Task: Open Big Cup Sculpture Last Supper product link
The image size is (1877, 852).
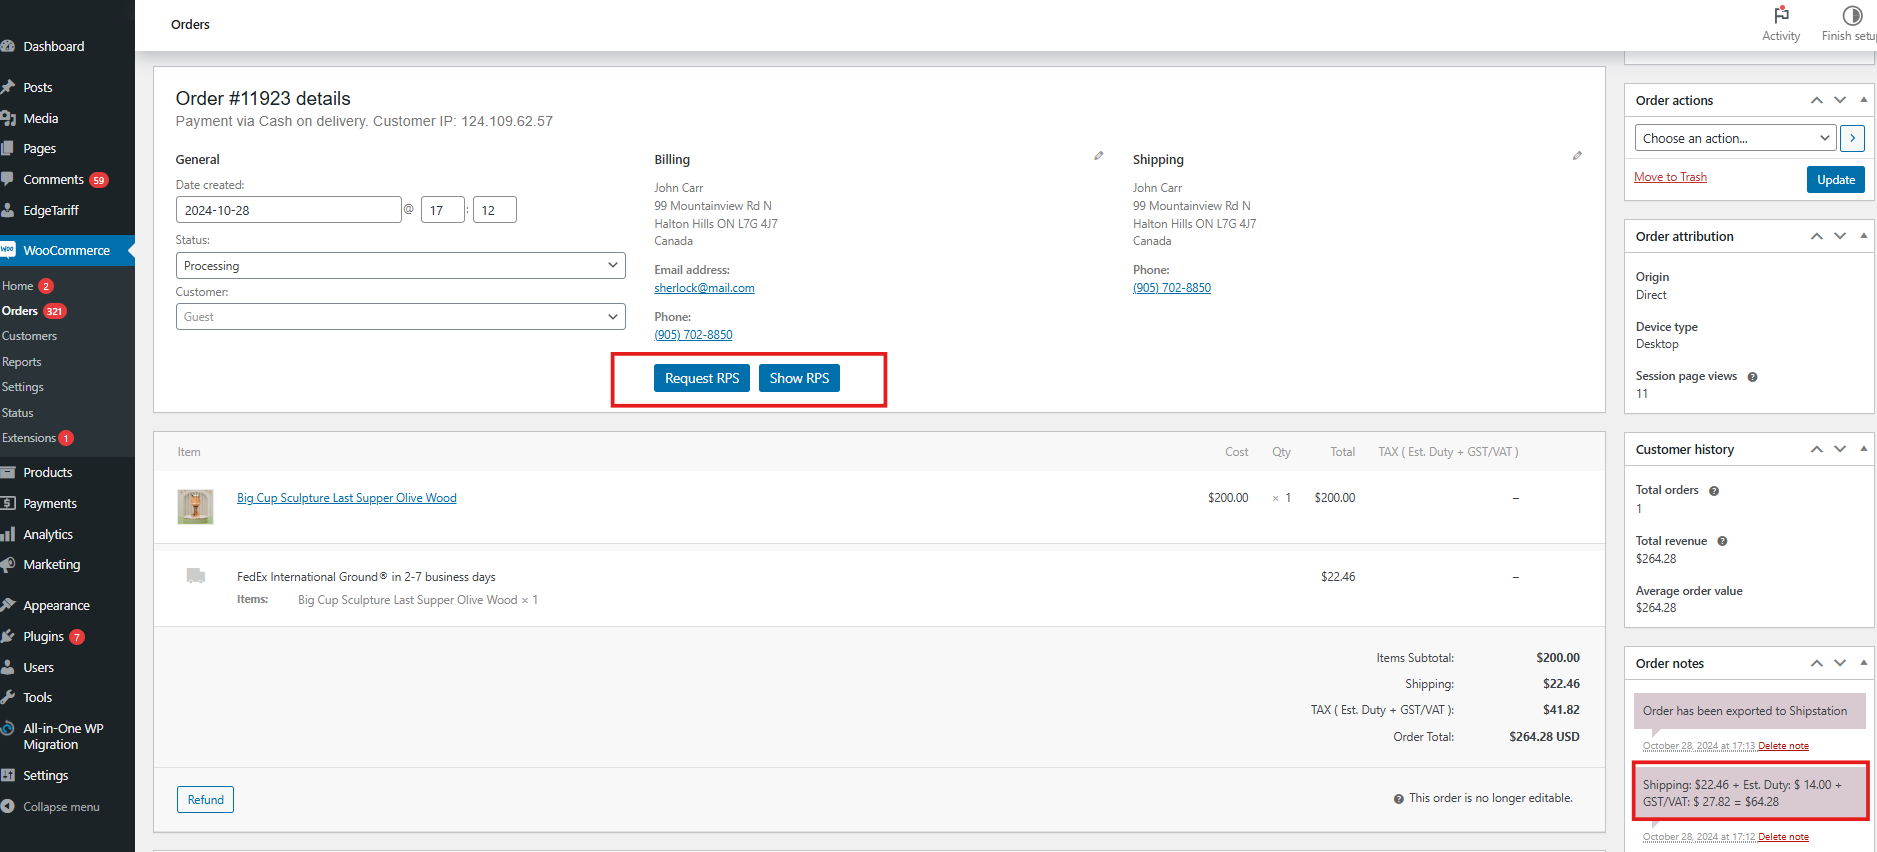Action: click(x=346, y=498)
